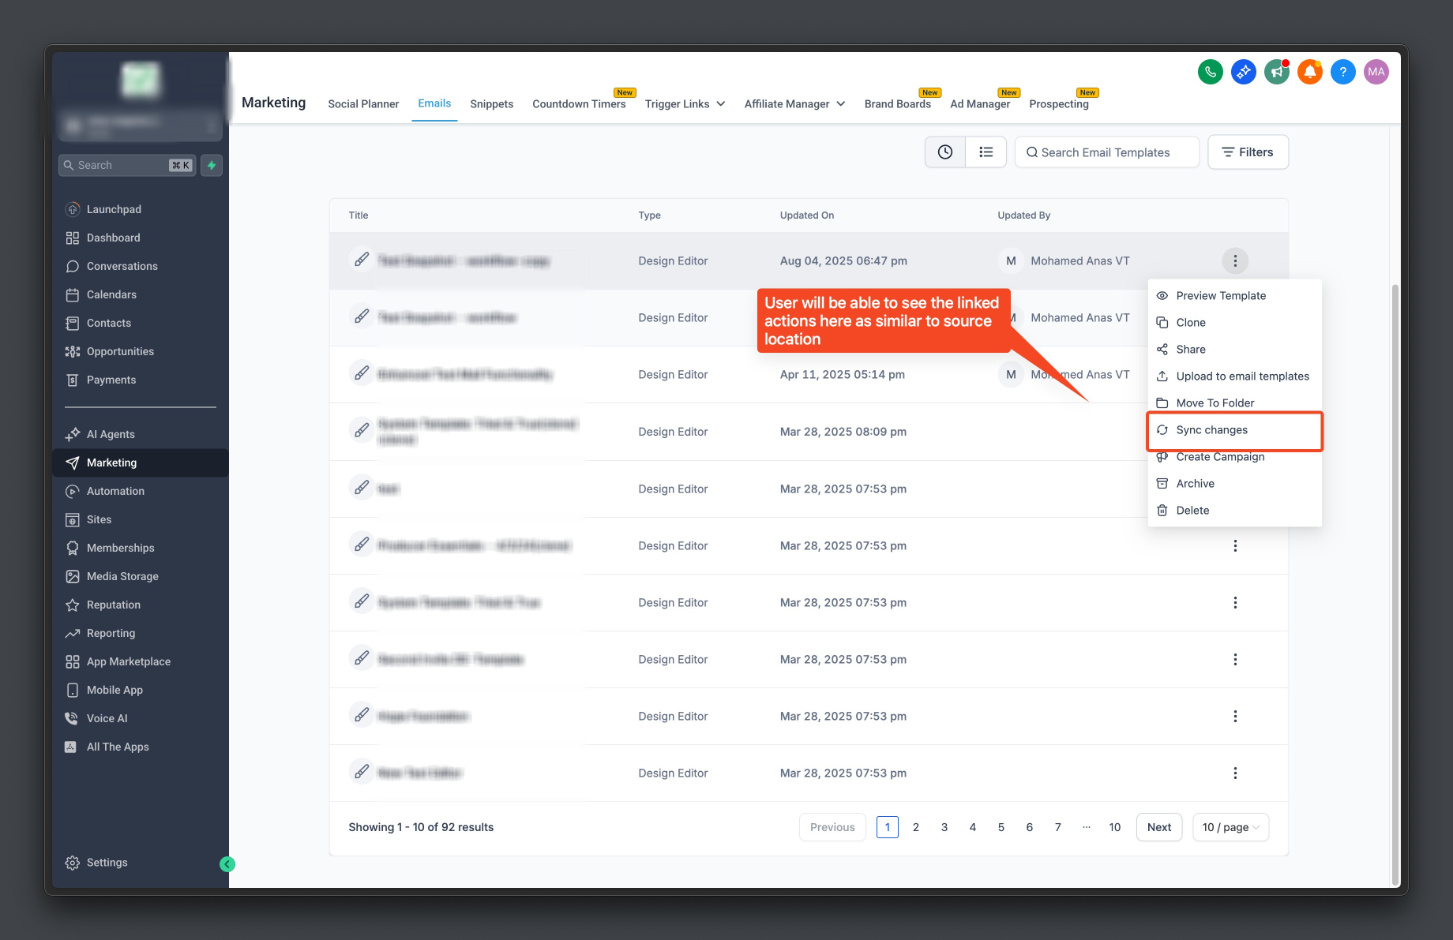Switch to recent clock view icon
This screenshot has width=1453, height=940.
coord(945,152)
